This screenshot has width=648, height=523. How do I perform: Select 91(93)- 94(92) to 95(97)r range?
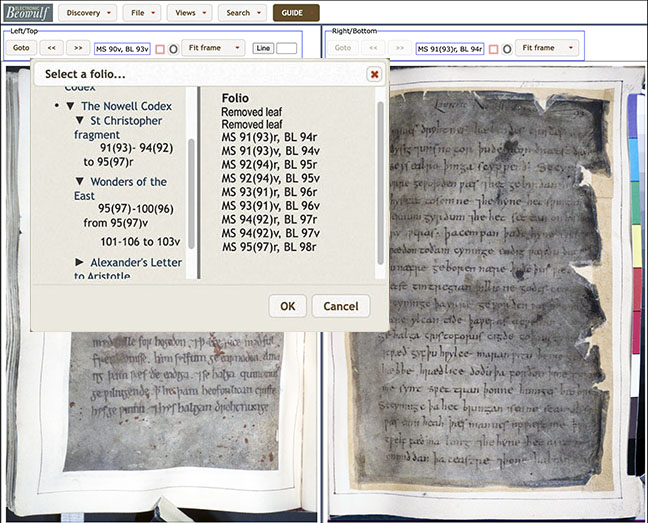(x=128, y=155)
